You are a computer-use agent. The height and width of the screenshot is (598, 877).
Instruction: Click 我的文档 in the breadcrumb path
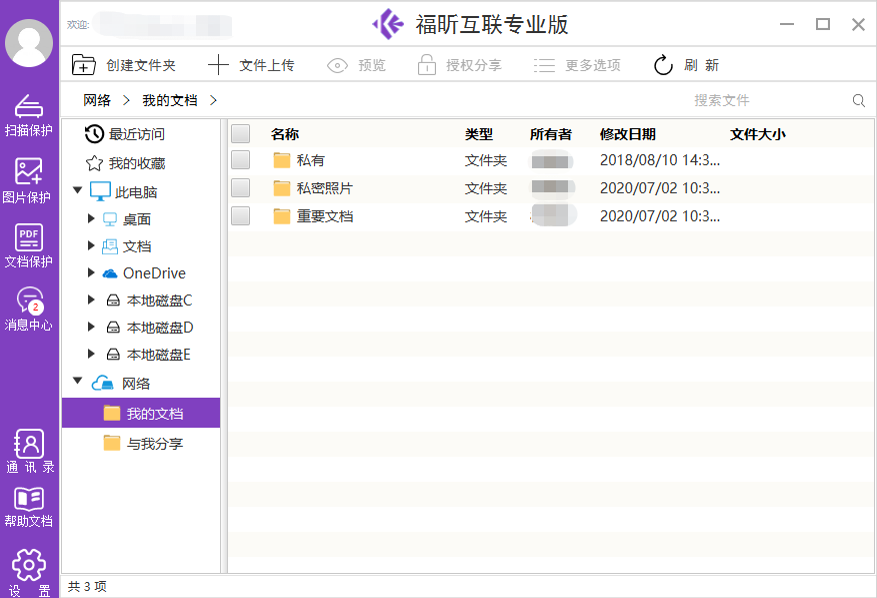click(x=170, y=100)
